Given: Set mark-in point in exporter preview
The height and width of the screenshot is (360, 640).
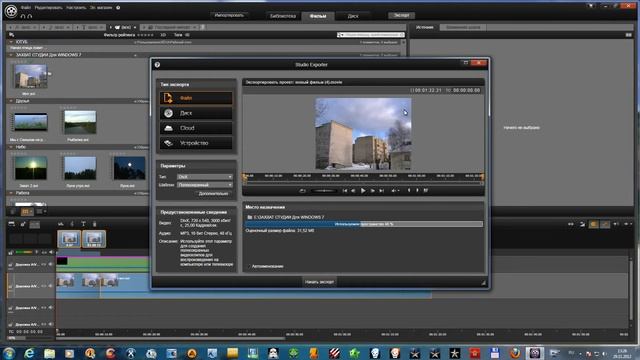Looking at the screenshot, I should tap(409, 190).
